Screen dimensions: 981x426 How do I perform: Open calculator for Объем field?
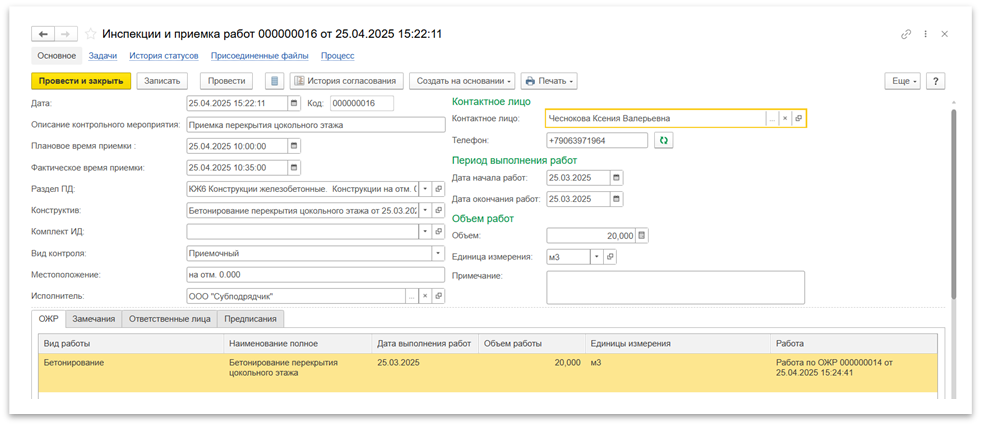(x=642, y=236)
